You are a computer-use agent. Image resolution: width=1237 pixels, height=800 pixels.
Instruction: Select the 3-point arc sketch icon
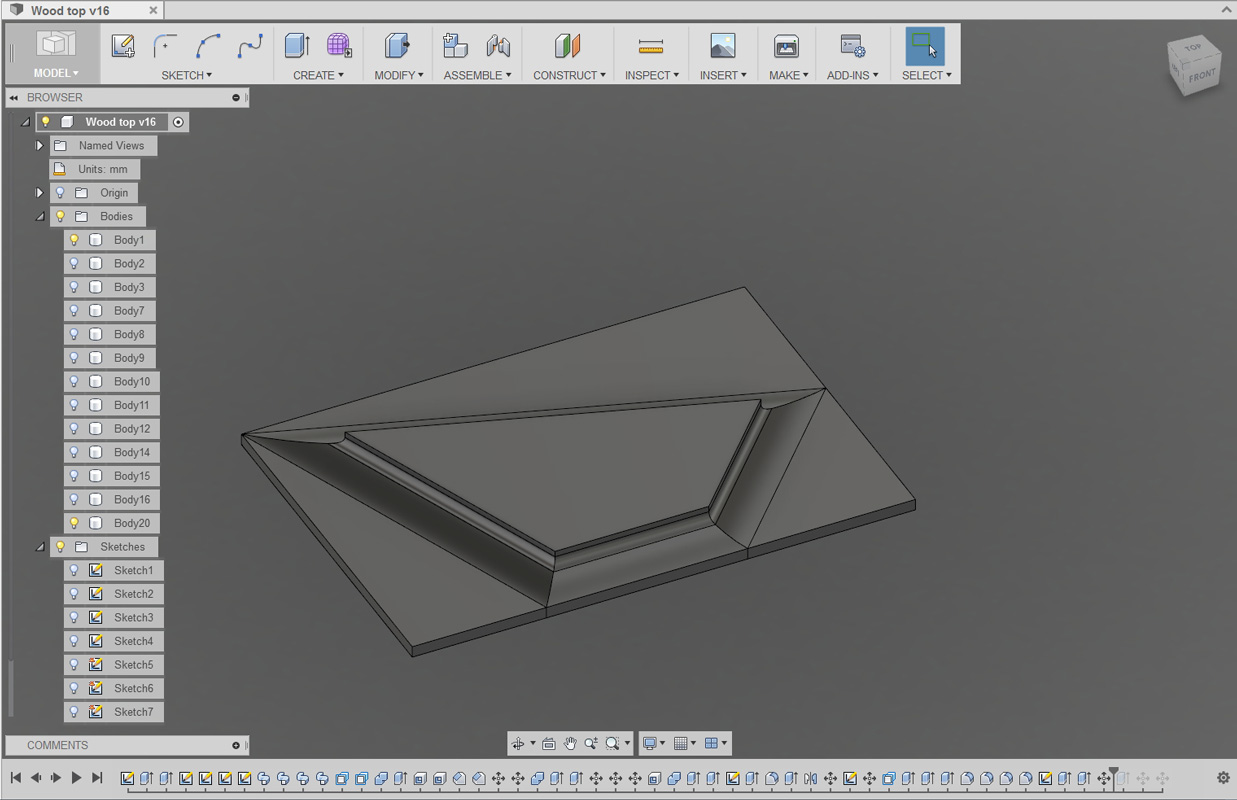click(x=208, y=46)
